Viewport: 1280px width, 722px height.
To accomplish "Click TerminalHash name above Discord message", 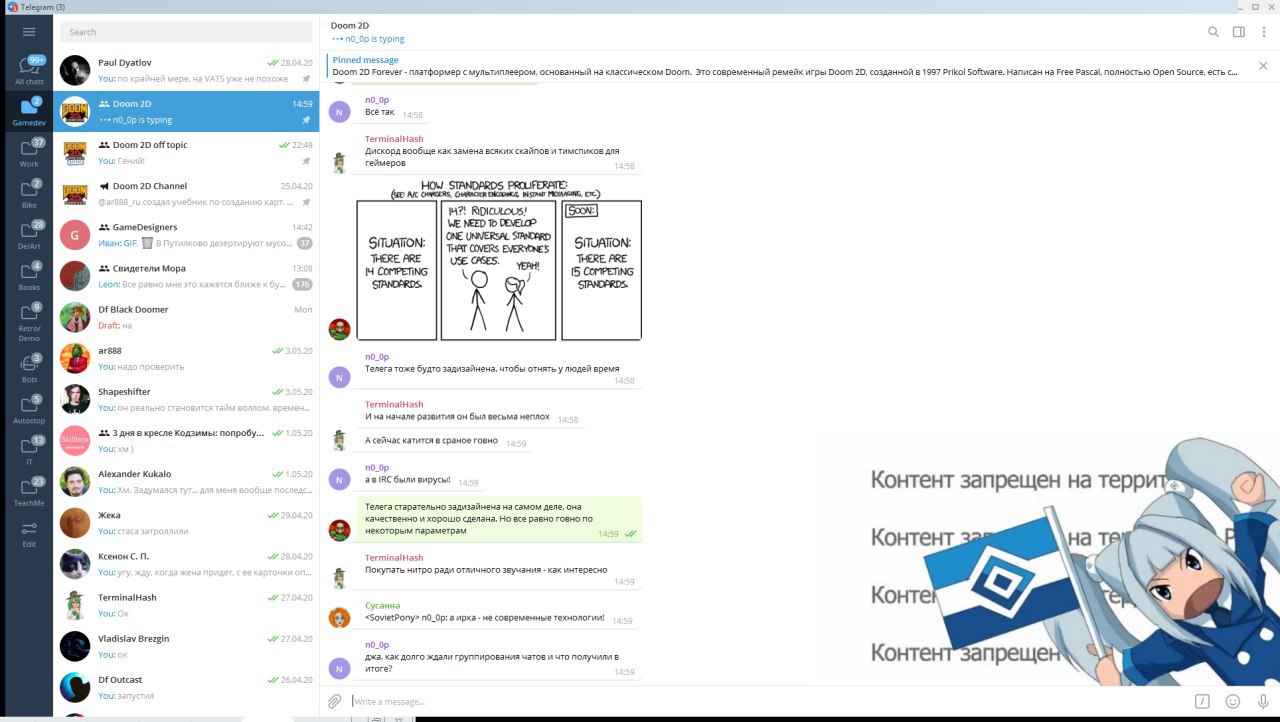I will click(394, 139).
